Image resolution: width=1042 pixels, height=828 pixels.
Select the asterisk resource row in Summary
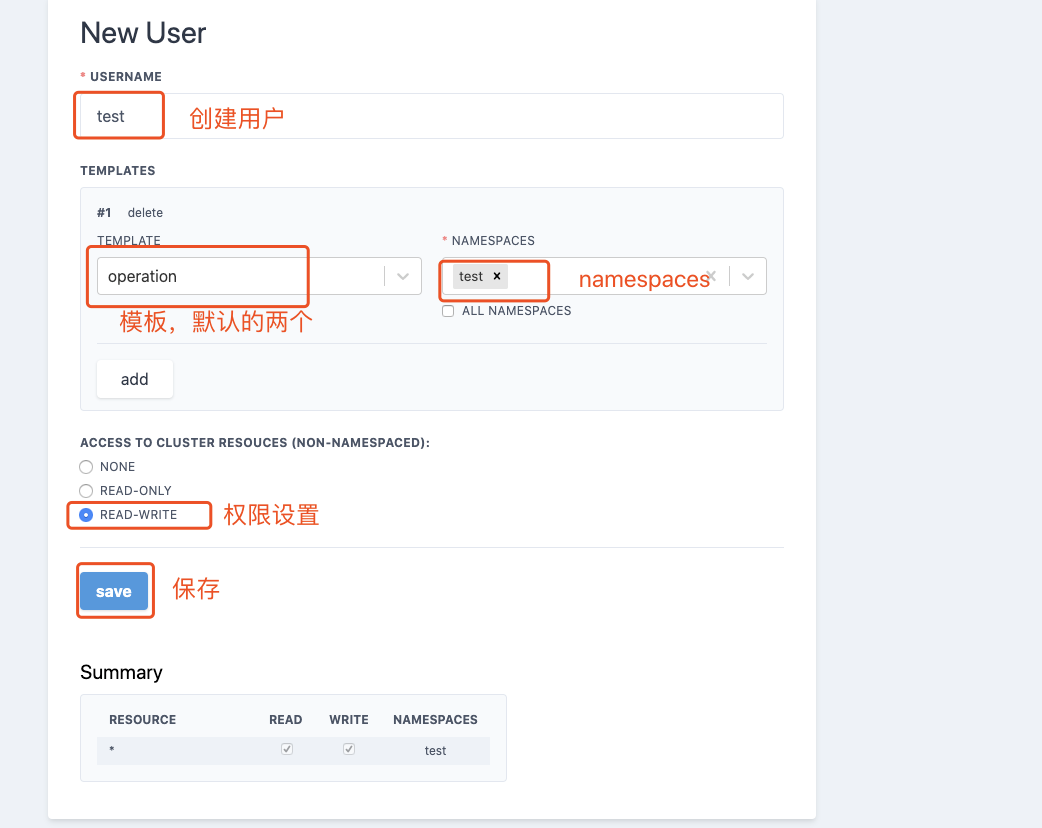tap(112, 750)
